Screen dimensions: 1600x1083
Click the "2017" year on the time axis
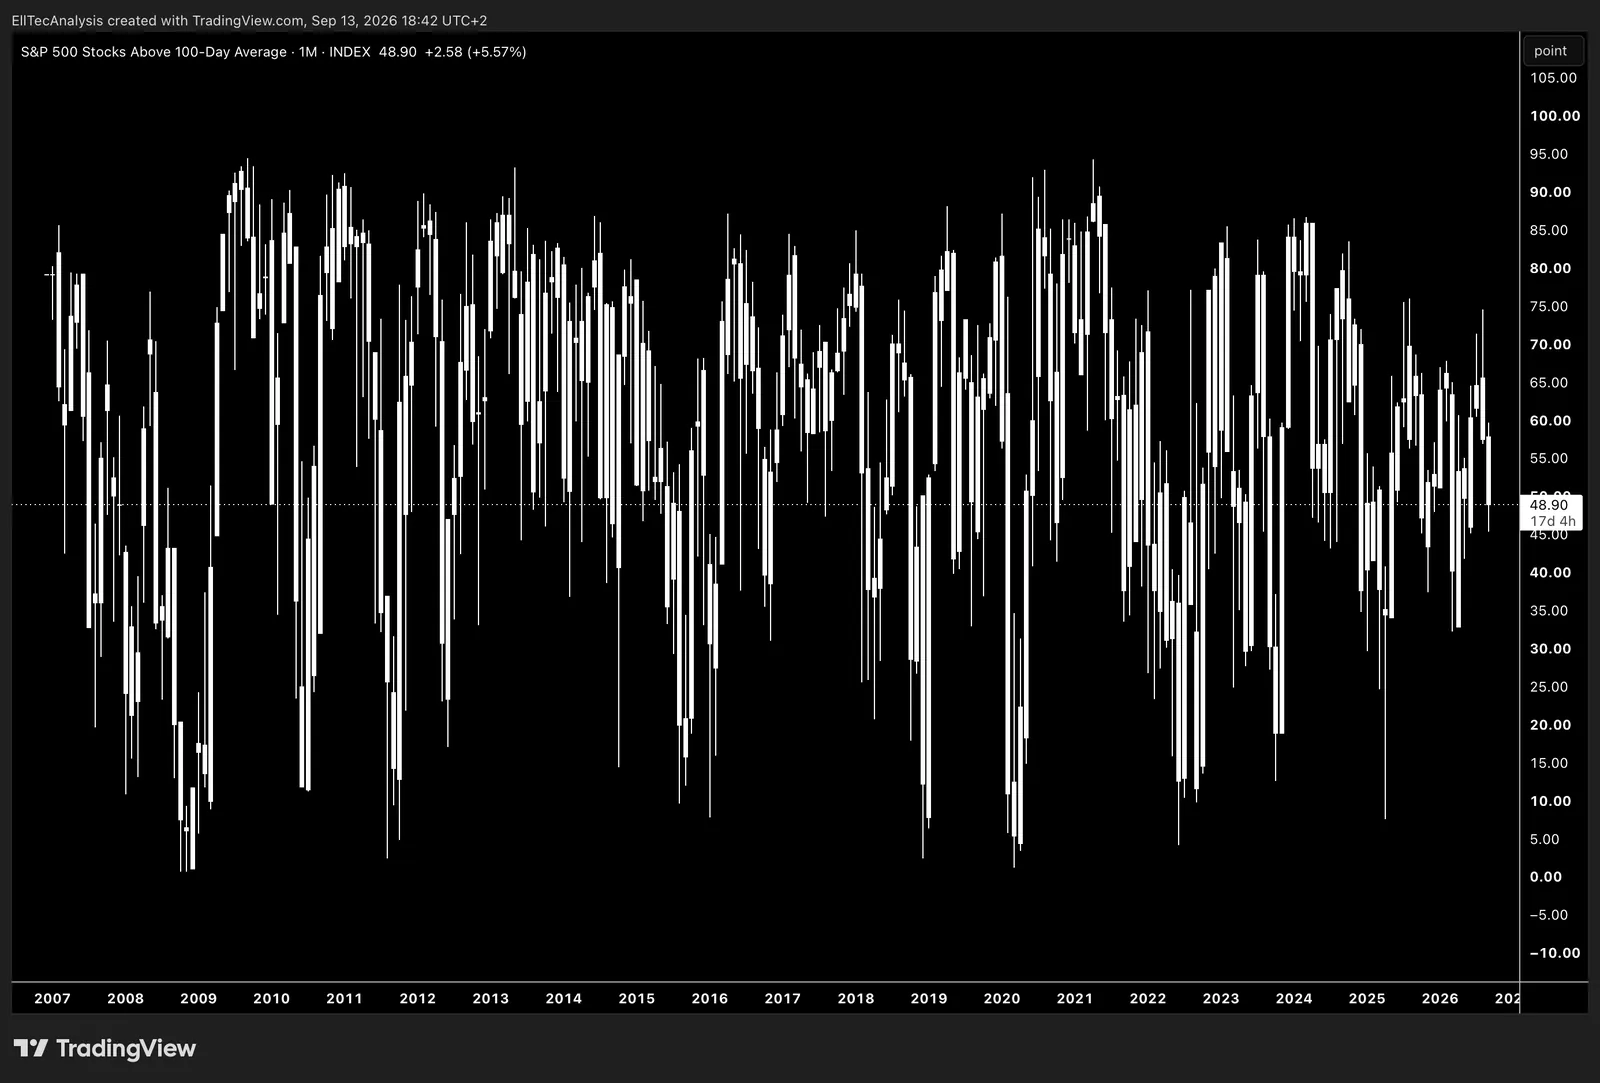point(782,998)
